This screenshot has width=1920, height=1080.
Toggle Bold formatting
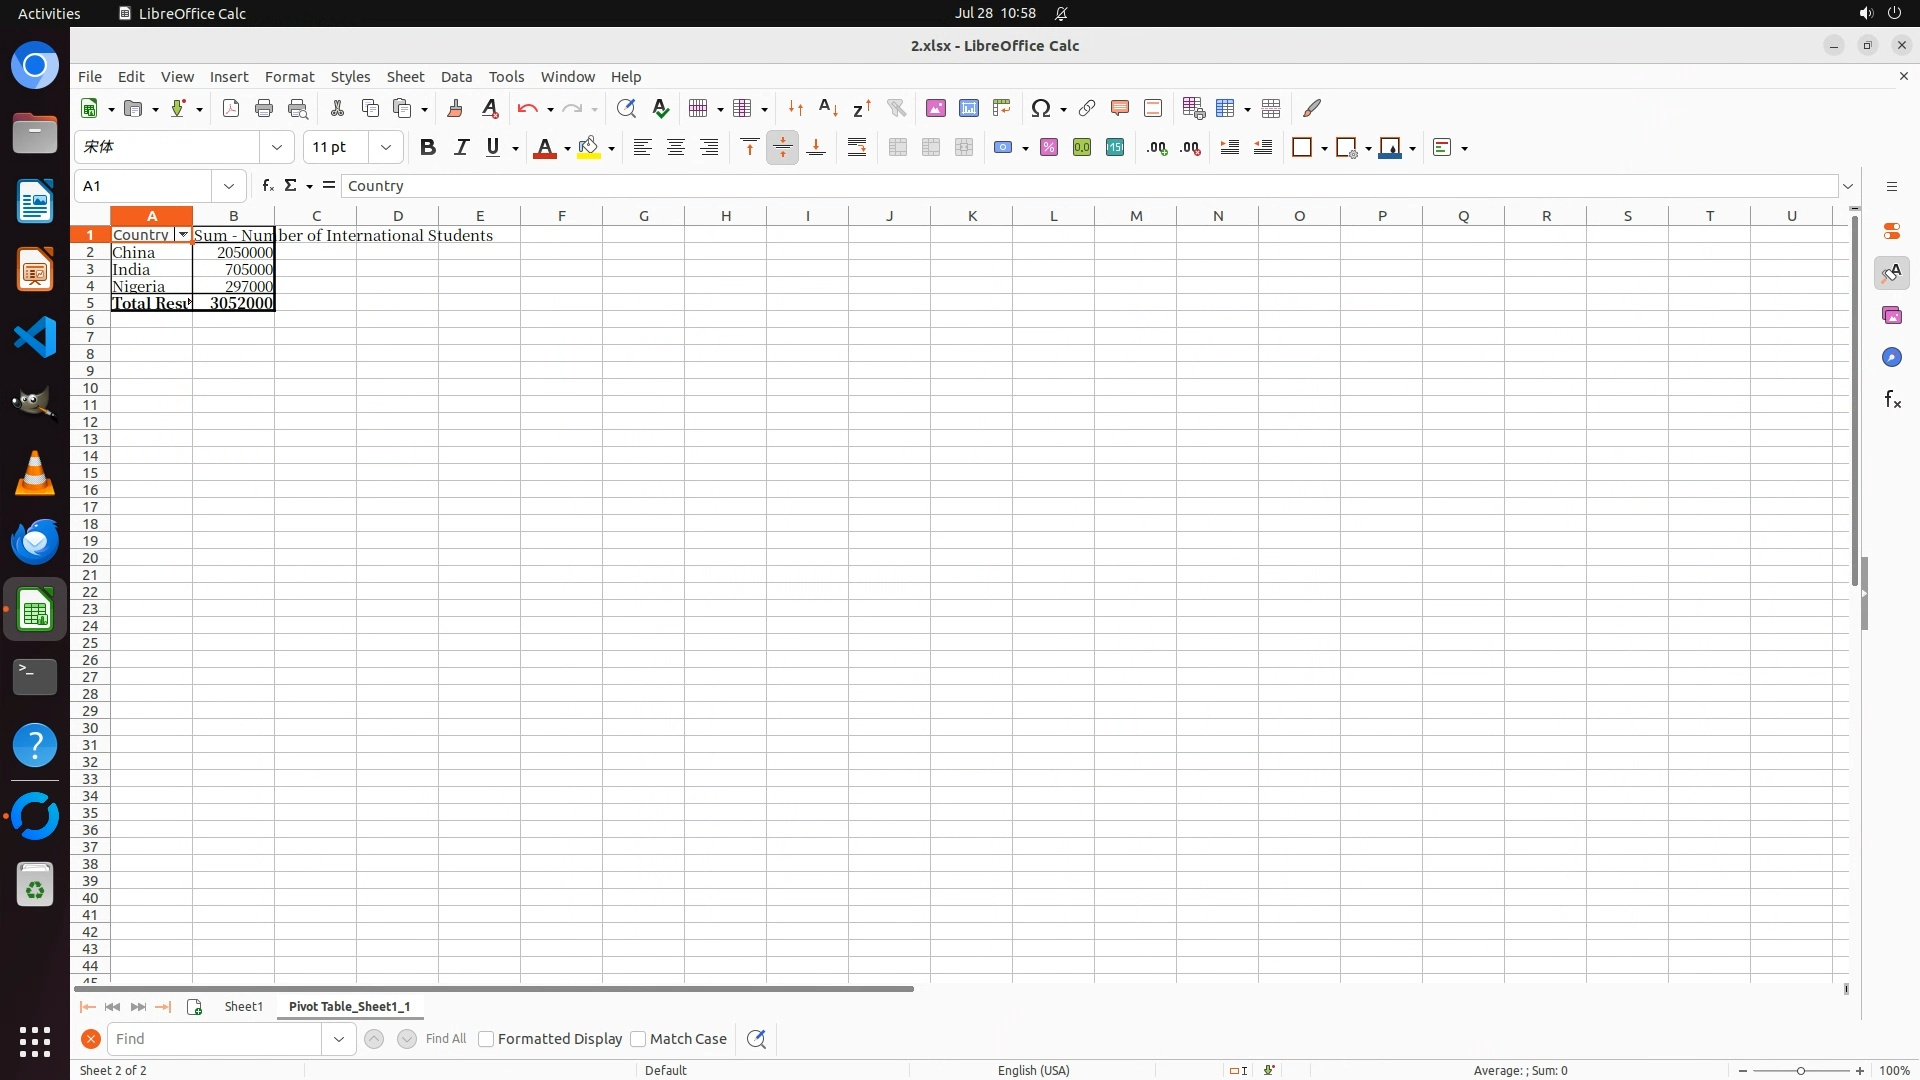[x=428, y=148]
